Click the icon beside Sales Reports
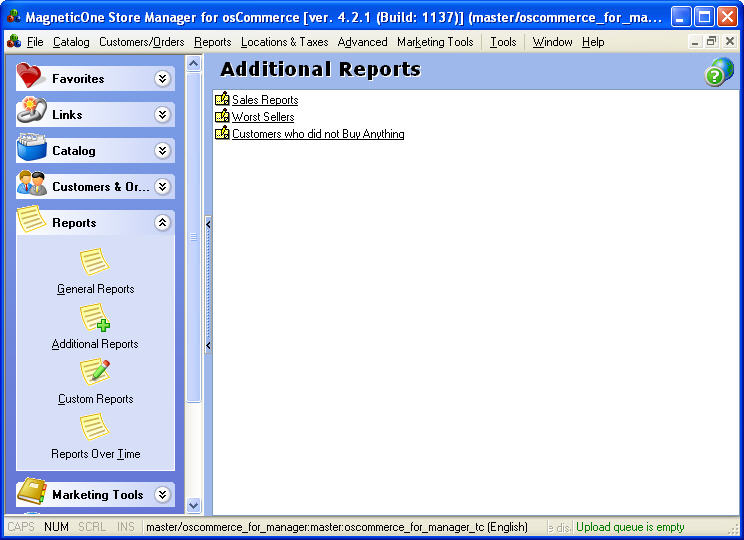This screenshot has height=540, width=744. 222,99
